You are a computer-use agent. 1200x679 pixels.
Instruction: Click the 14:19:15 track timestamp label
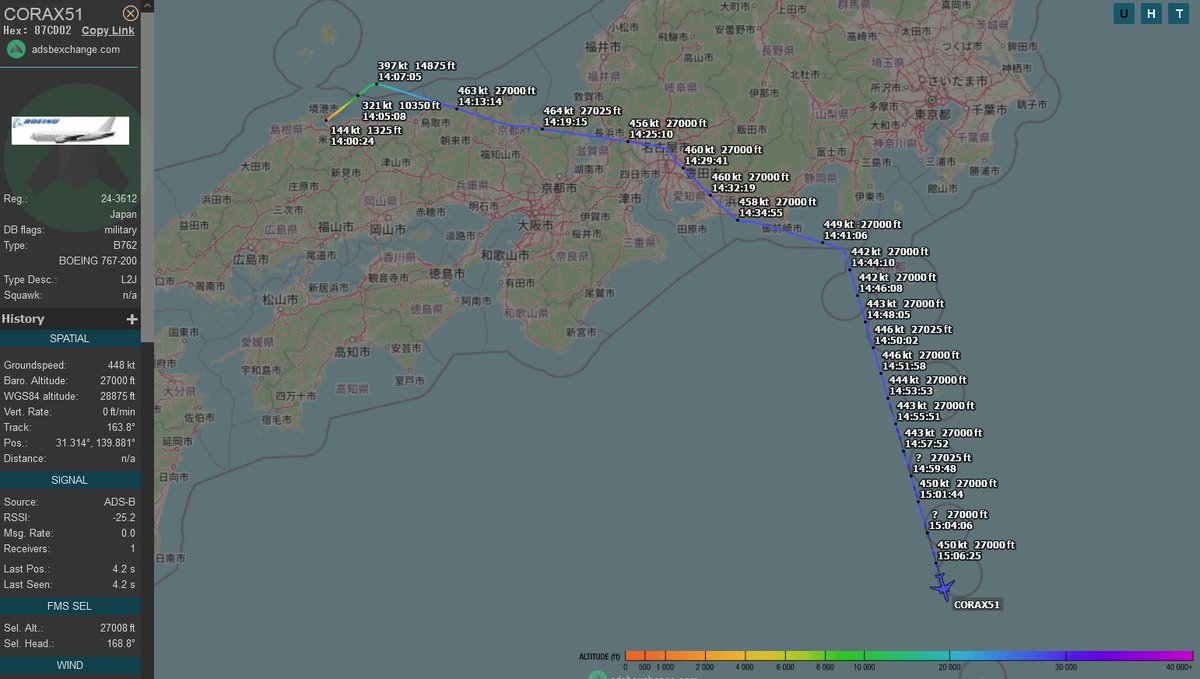click(565, 122)
